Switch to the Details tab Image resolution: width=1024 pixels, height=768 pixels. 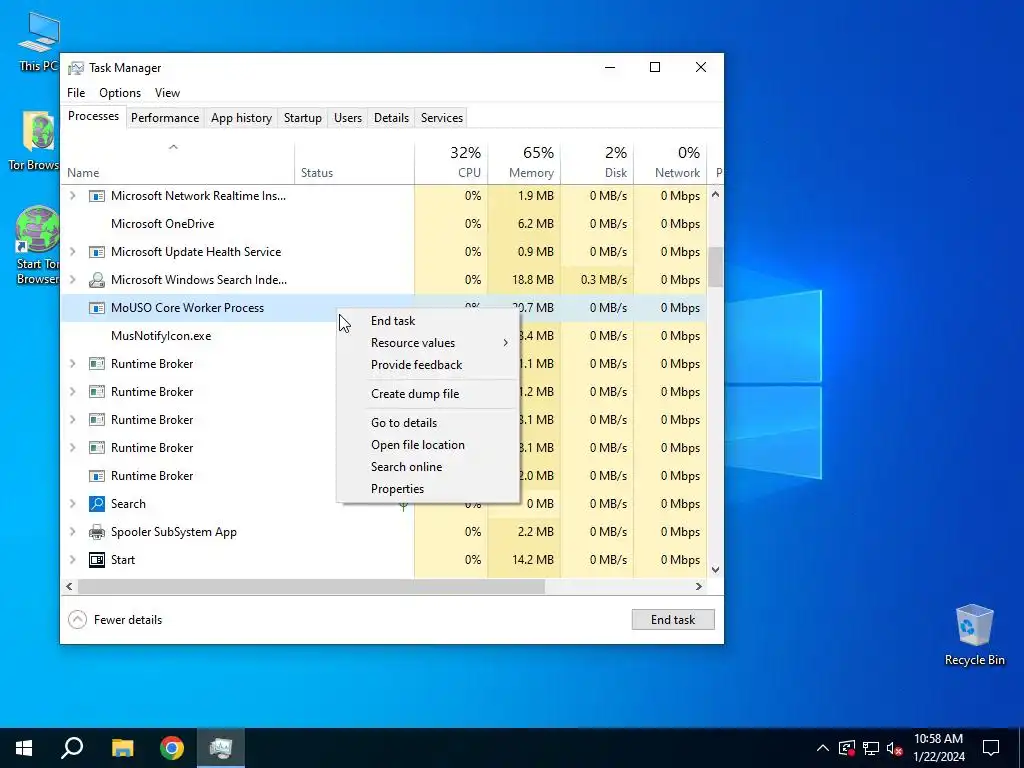coord(391,118)
